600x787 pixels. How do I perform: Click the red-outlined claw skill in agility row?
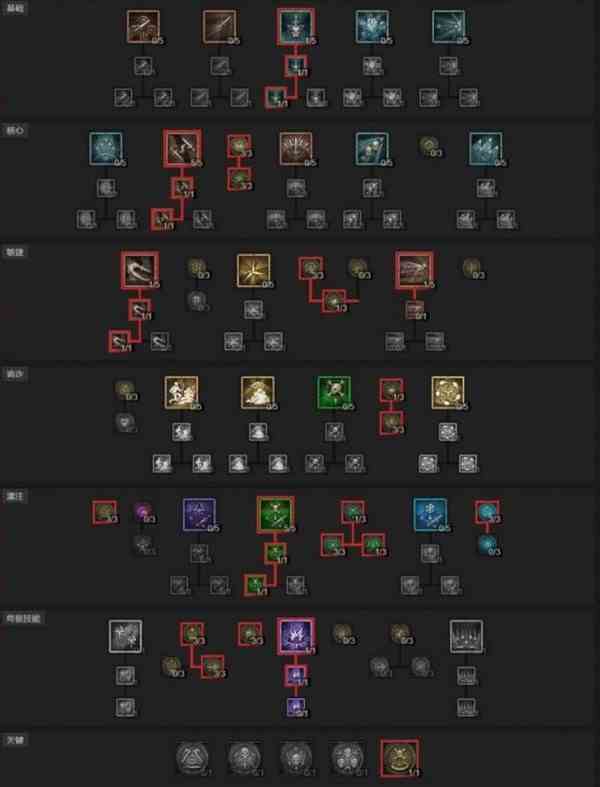click(140, 271)
